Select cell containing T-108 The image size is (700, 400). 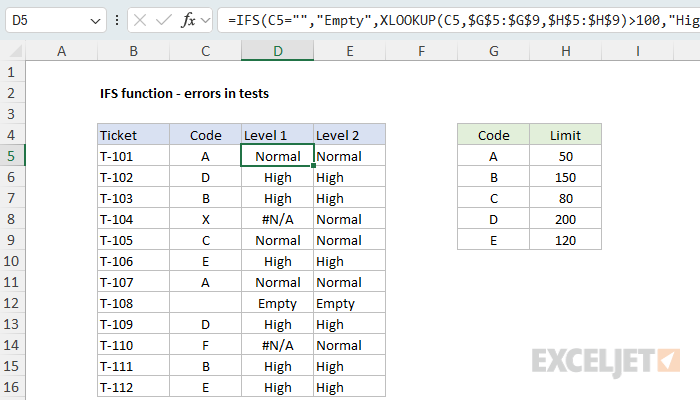pos(133,303)
